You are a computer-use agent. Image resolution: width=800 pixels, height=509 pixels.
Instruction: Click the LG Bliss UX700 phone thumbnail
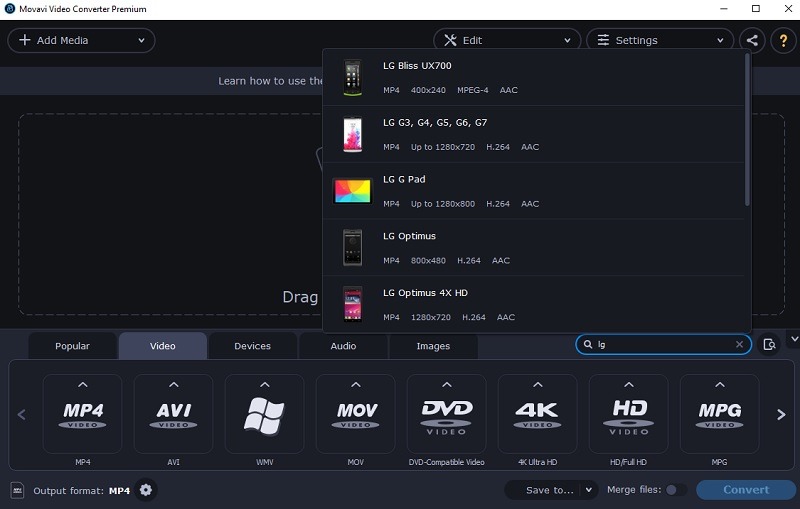pyautogui.click(x=353, y=78)
